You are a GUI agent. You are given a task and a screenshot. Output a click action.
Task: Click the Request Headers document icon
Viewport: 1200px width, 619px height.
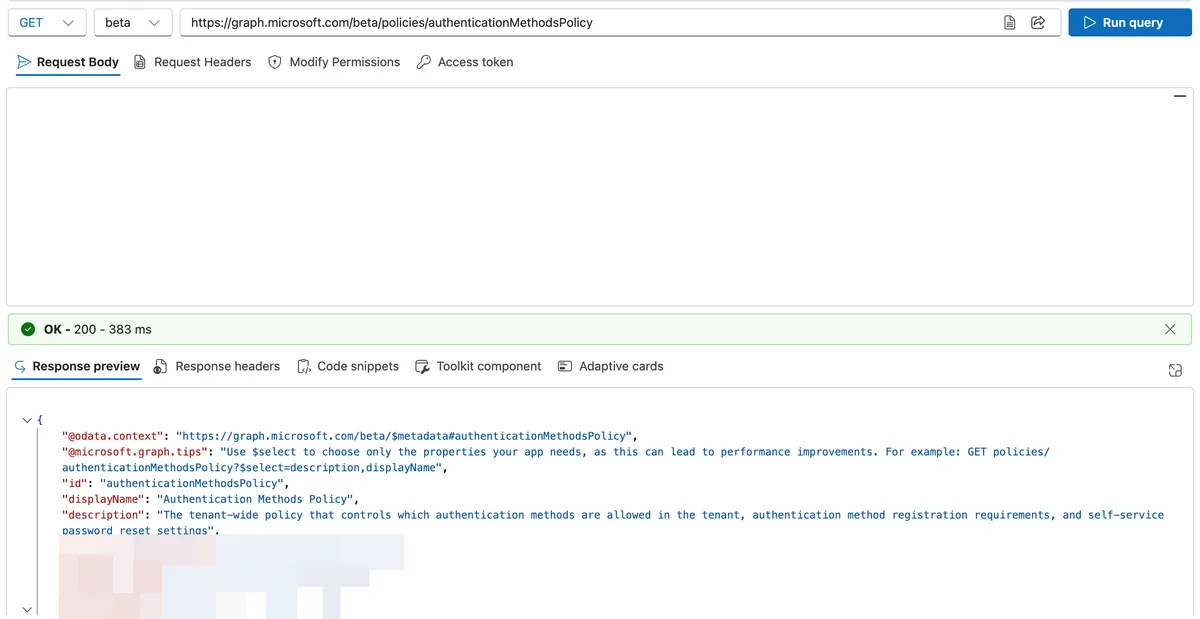(x=140, y=62)
